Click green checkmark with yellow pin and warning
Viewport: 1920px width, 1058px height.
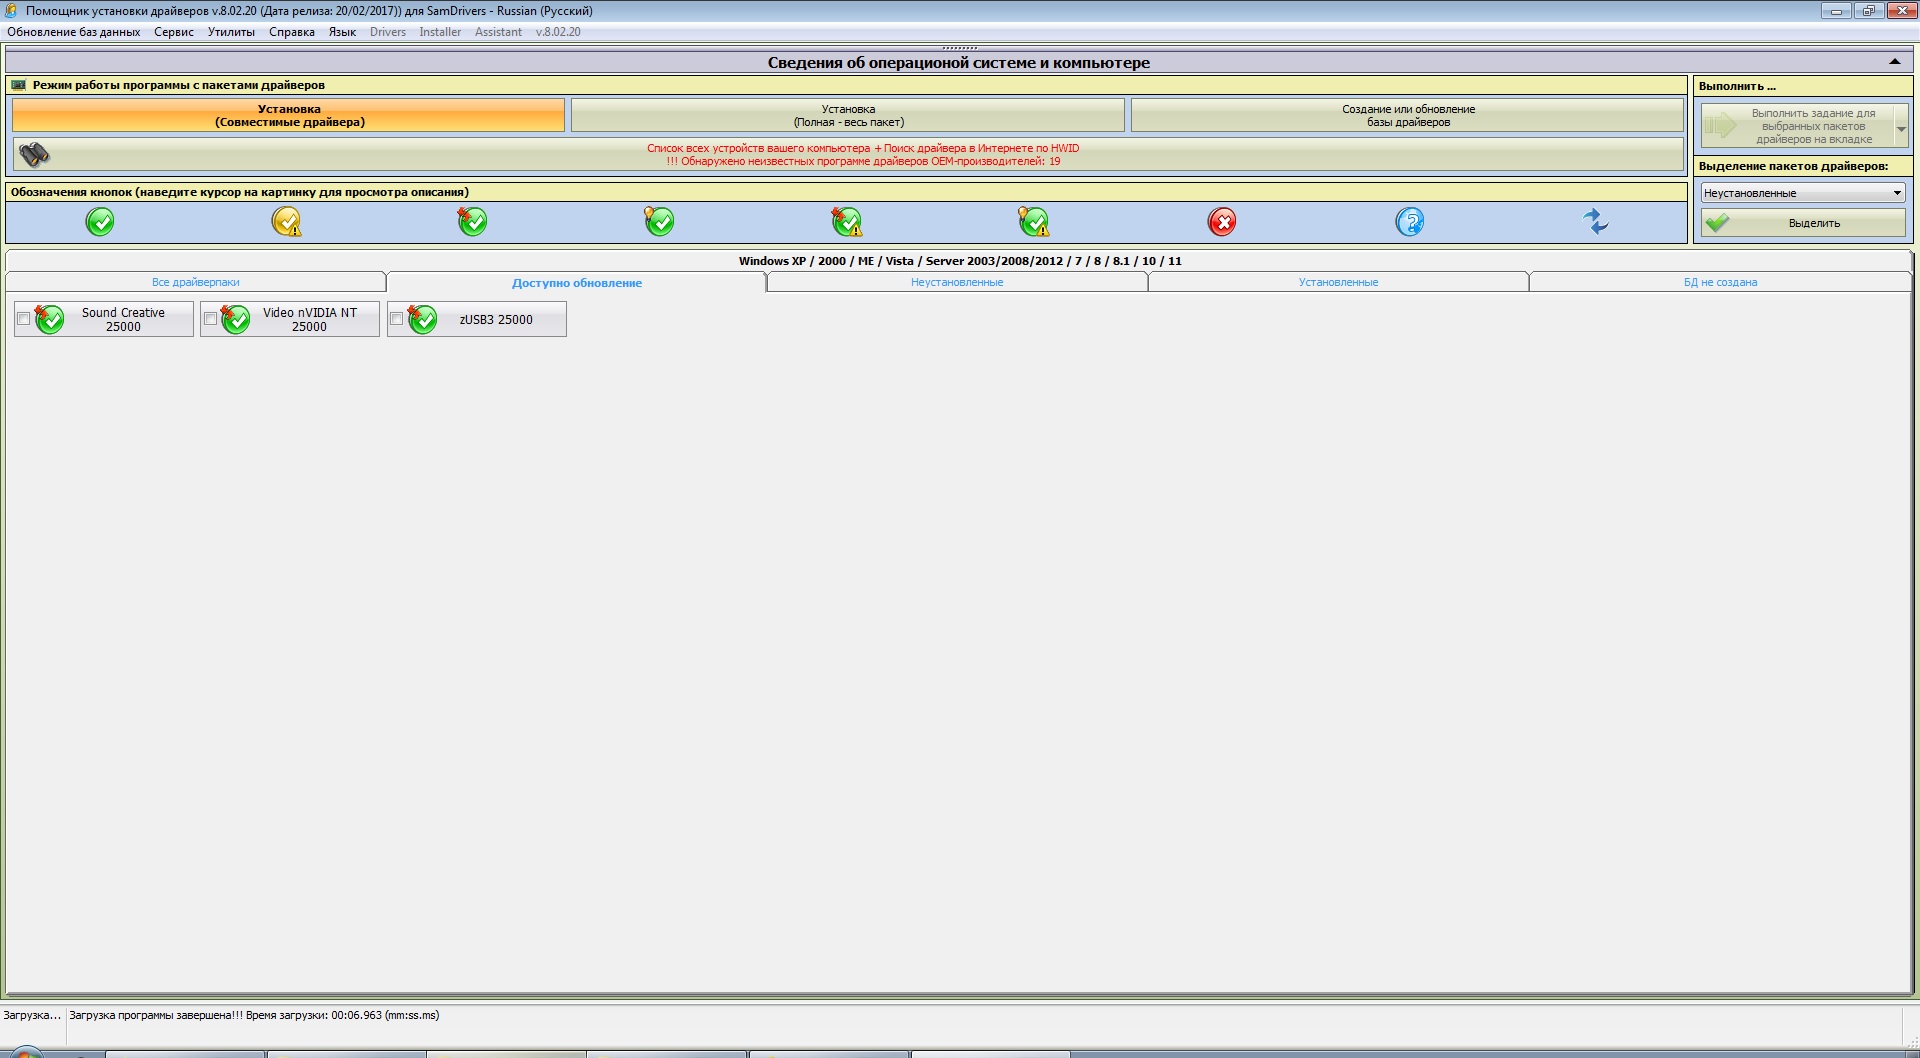[1033, 221]
